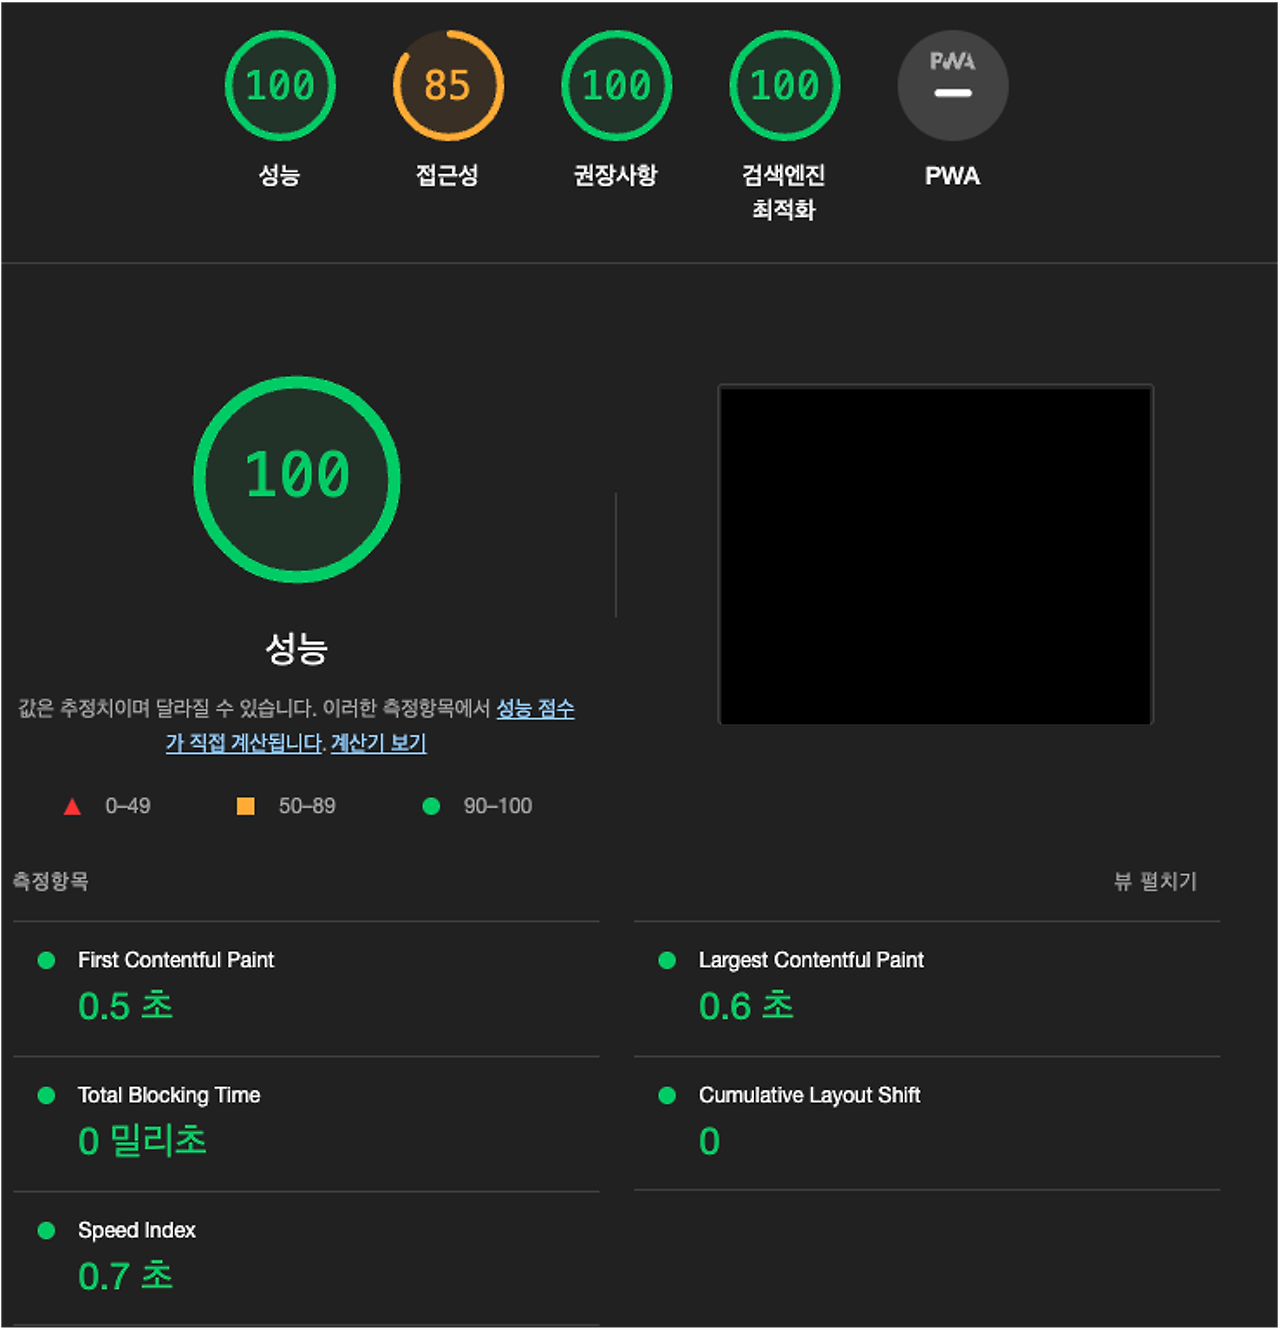Screen dimensions: 1280x1330
Task: Jump to PWA section via PWA label
Action: pyautogui.click(x=952, y=176)
